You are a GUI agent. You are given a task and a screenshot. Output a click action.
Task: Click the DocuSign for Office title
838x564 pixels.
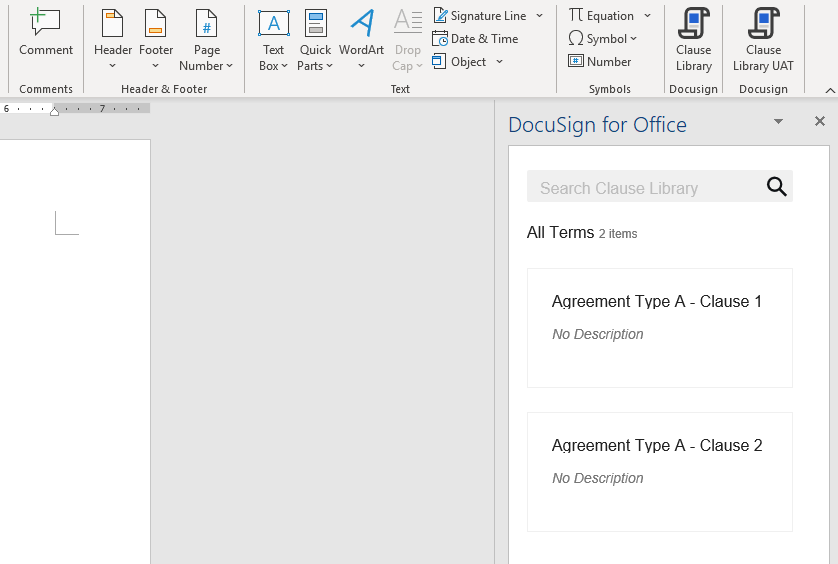597,125
